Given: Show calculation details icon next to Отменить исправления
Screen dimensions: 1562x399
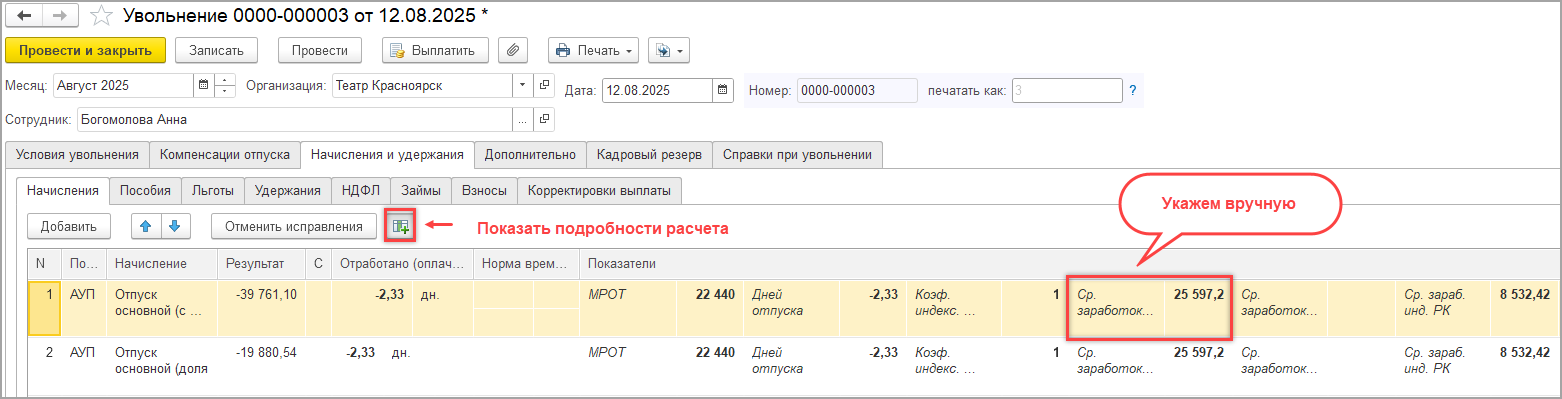Looking at the screenshot, I should (400, 226).
